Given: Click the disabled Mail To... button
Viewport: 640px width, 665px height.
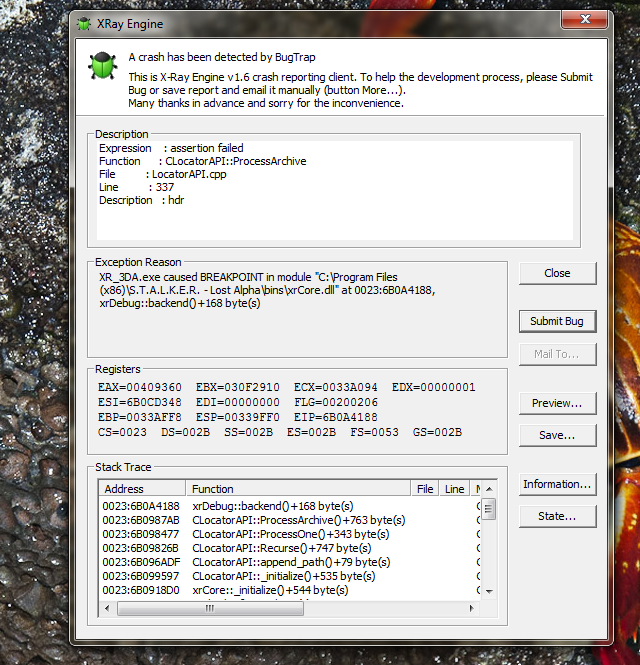Looking at the screenshot, I should 557,354.
